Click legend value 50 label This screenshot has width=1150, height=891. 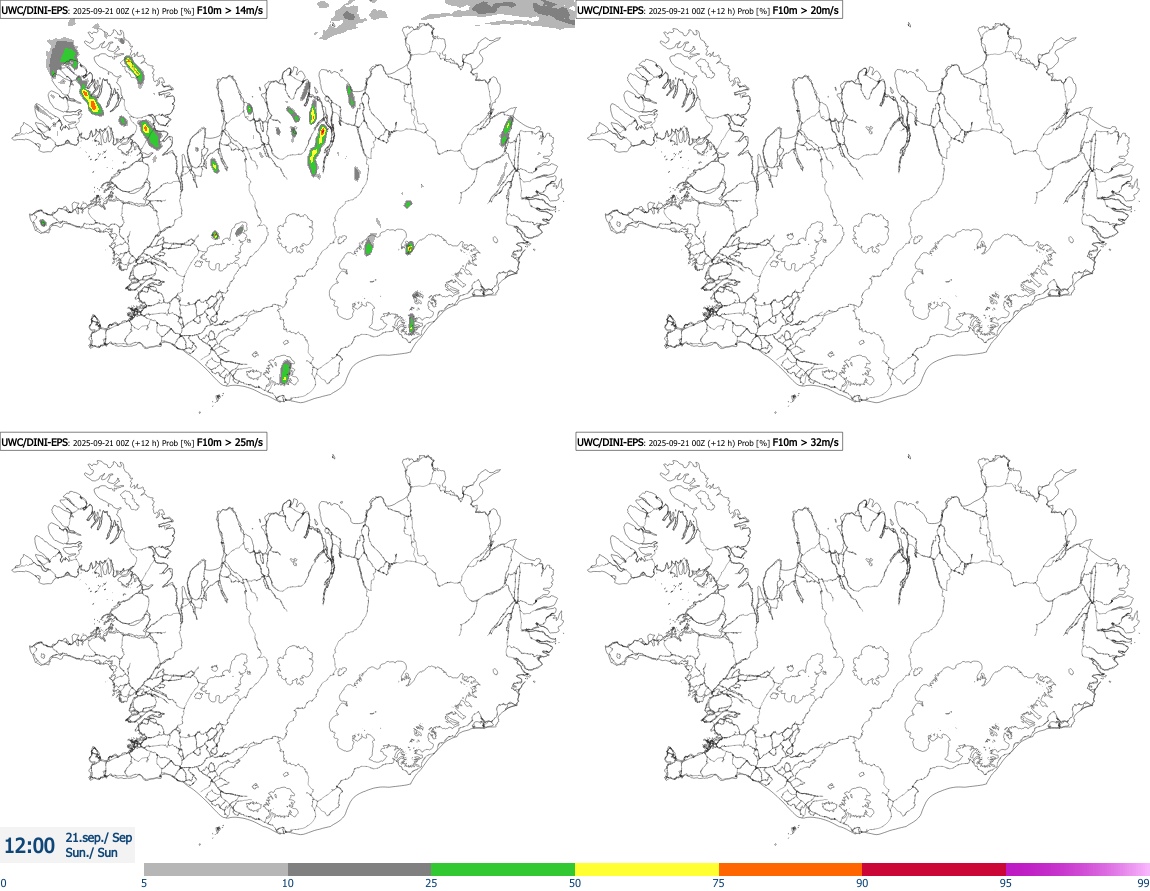(x=575, y=884)
